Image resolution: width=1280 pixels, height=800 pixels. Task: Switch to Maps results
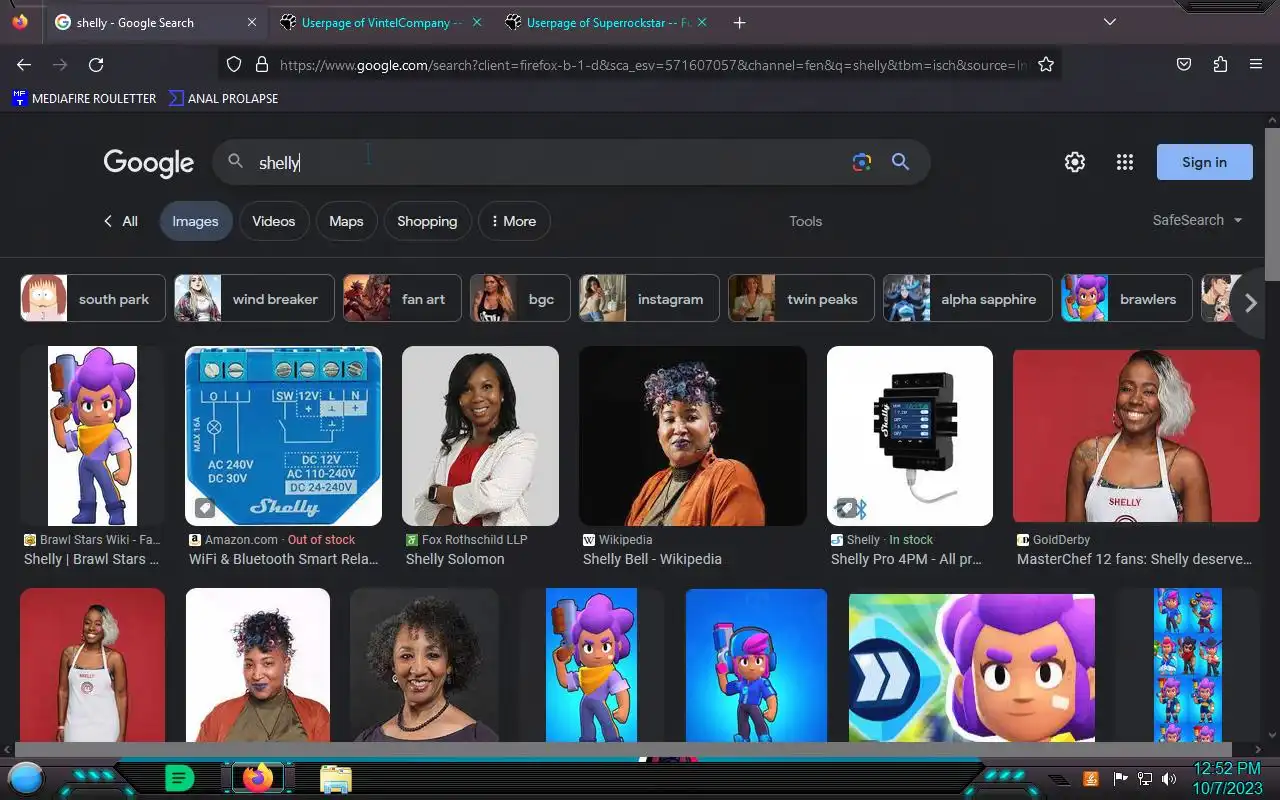(x=346, y=221)
